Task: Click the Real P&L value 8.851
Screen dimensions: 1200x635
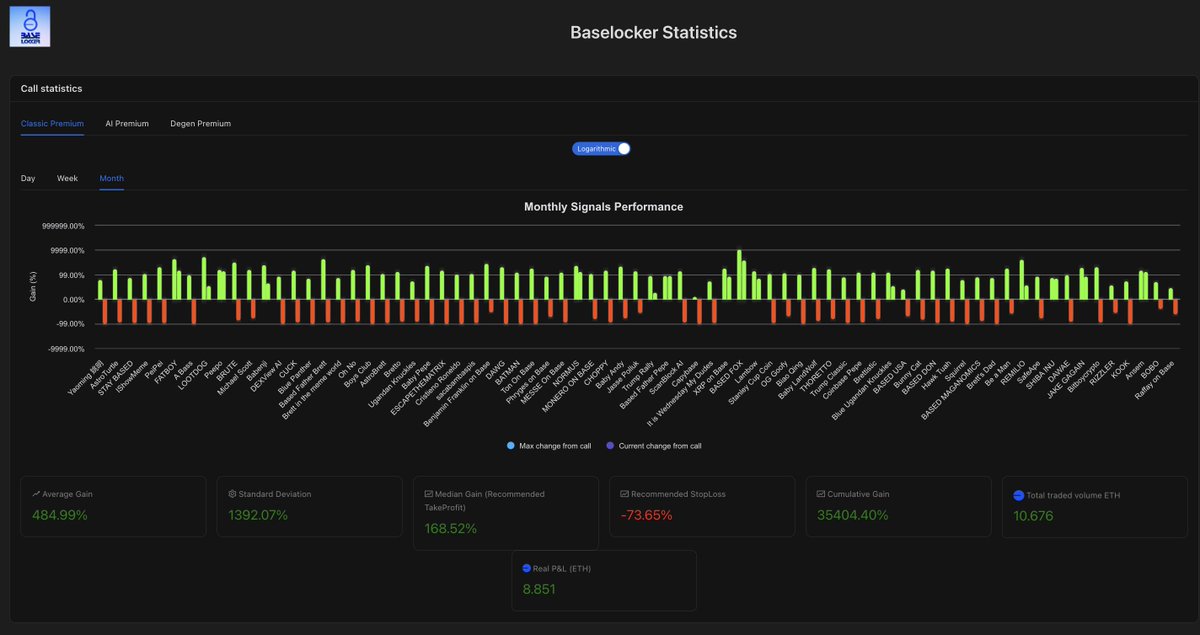Action: pyautogui.click(x=539, y=589)
